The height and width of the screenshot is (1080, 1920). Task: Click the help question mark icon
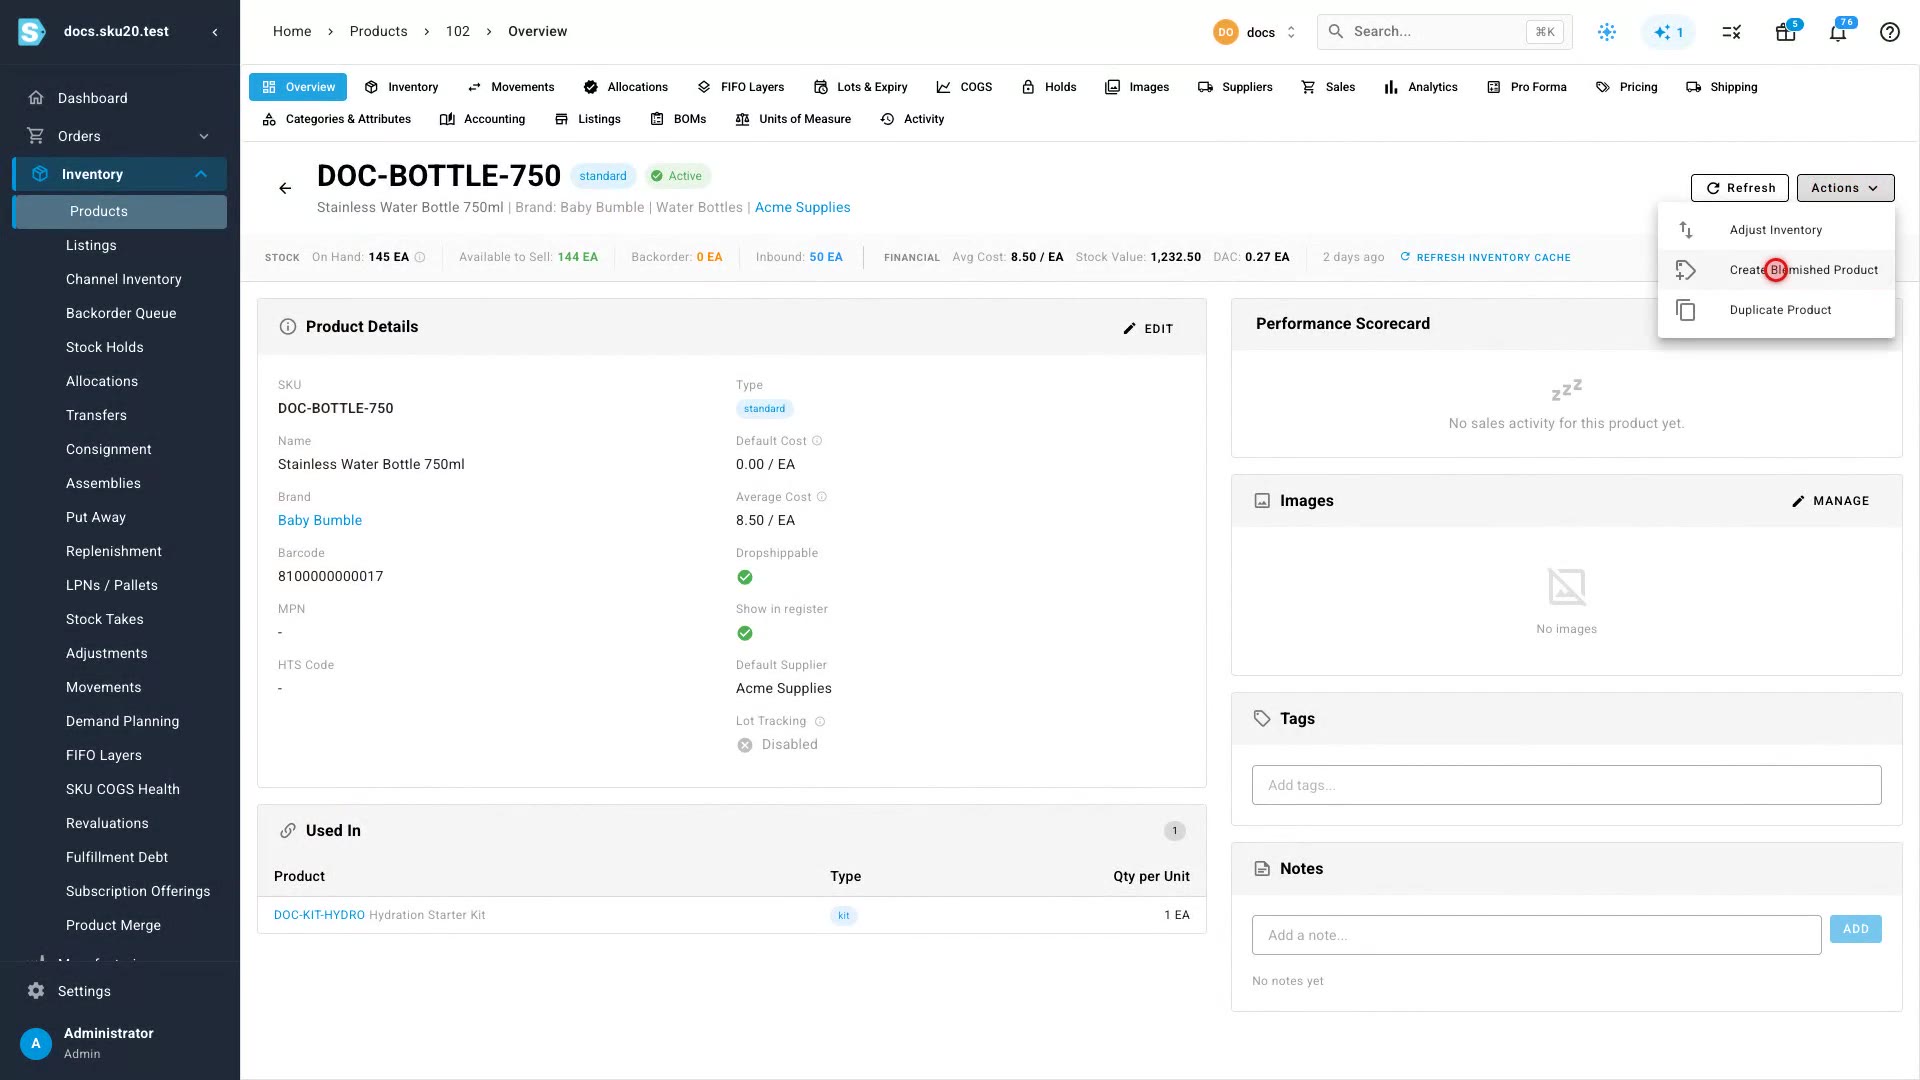pyautogui.click(x=1889, y=32)
